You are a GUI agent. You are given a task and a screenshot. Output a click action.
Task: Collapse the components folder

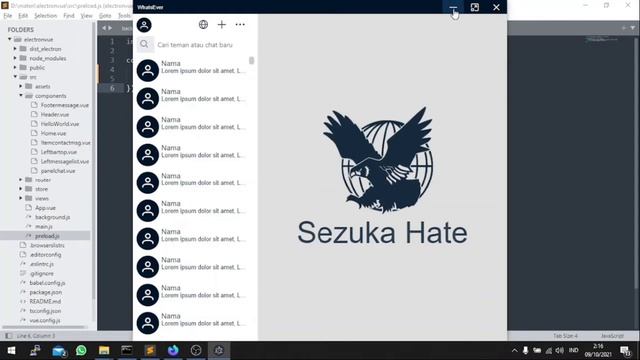click(x=21, y=96)
